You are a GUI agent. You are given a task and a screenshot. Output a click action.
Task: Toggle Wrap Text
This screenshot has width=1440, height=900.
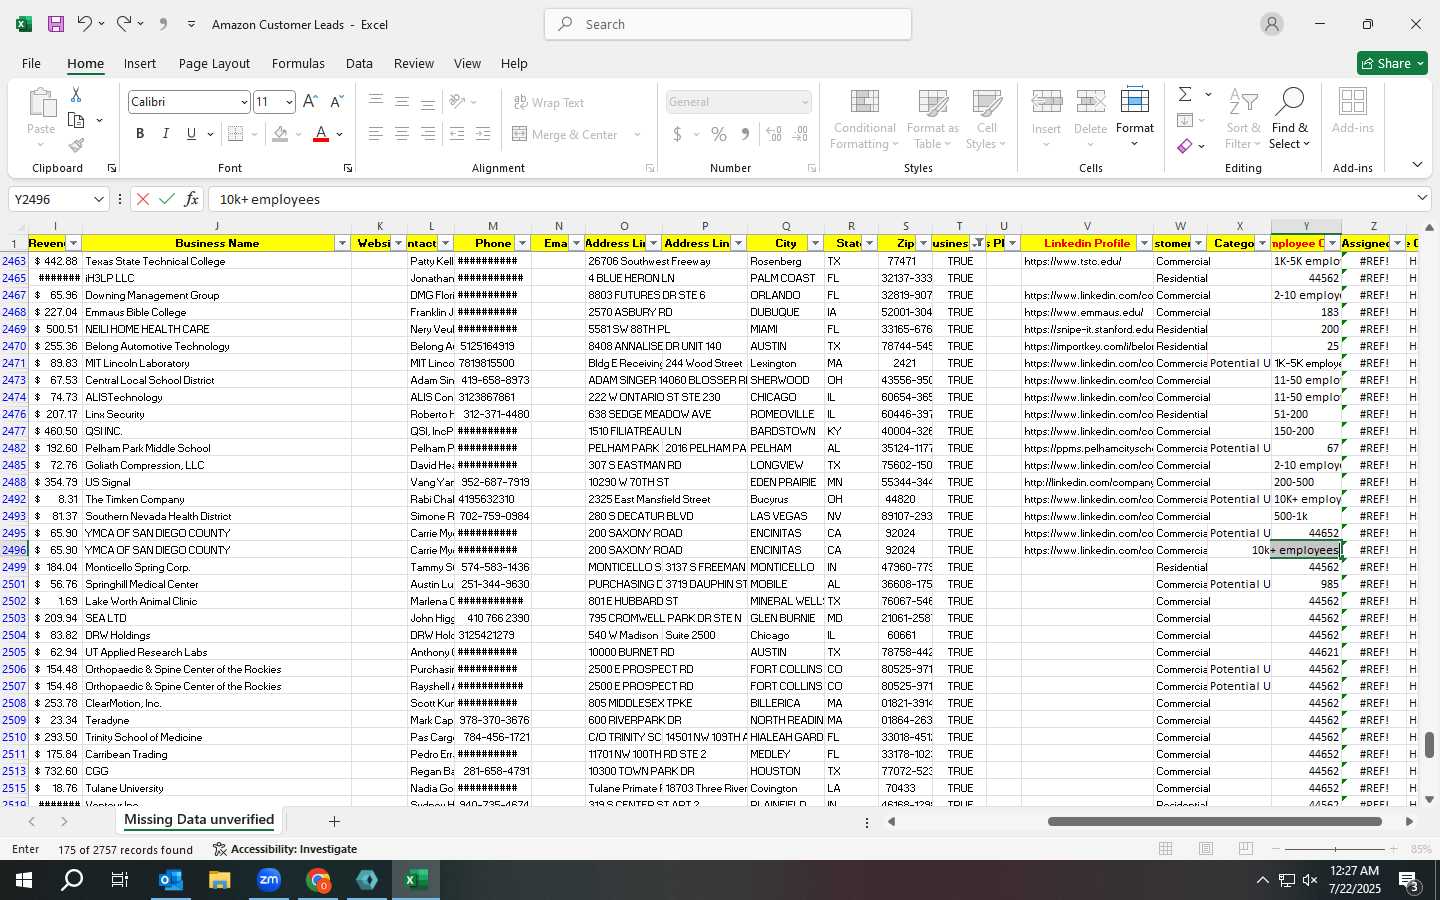548,102
